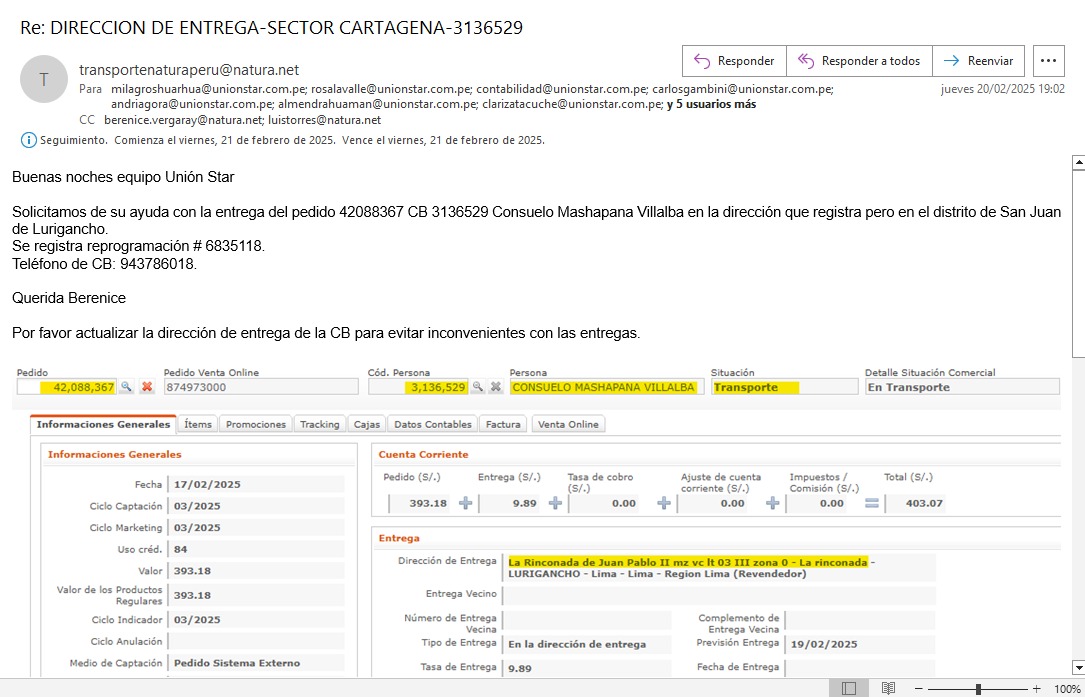Click the Pedido Venta Online field
The width and height of the screenshot is (1085, 697).
click(260, 387)
